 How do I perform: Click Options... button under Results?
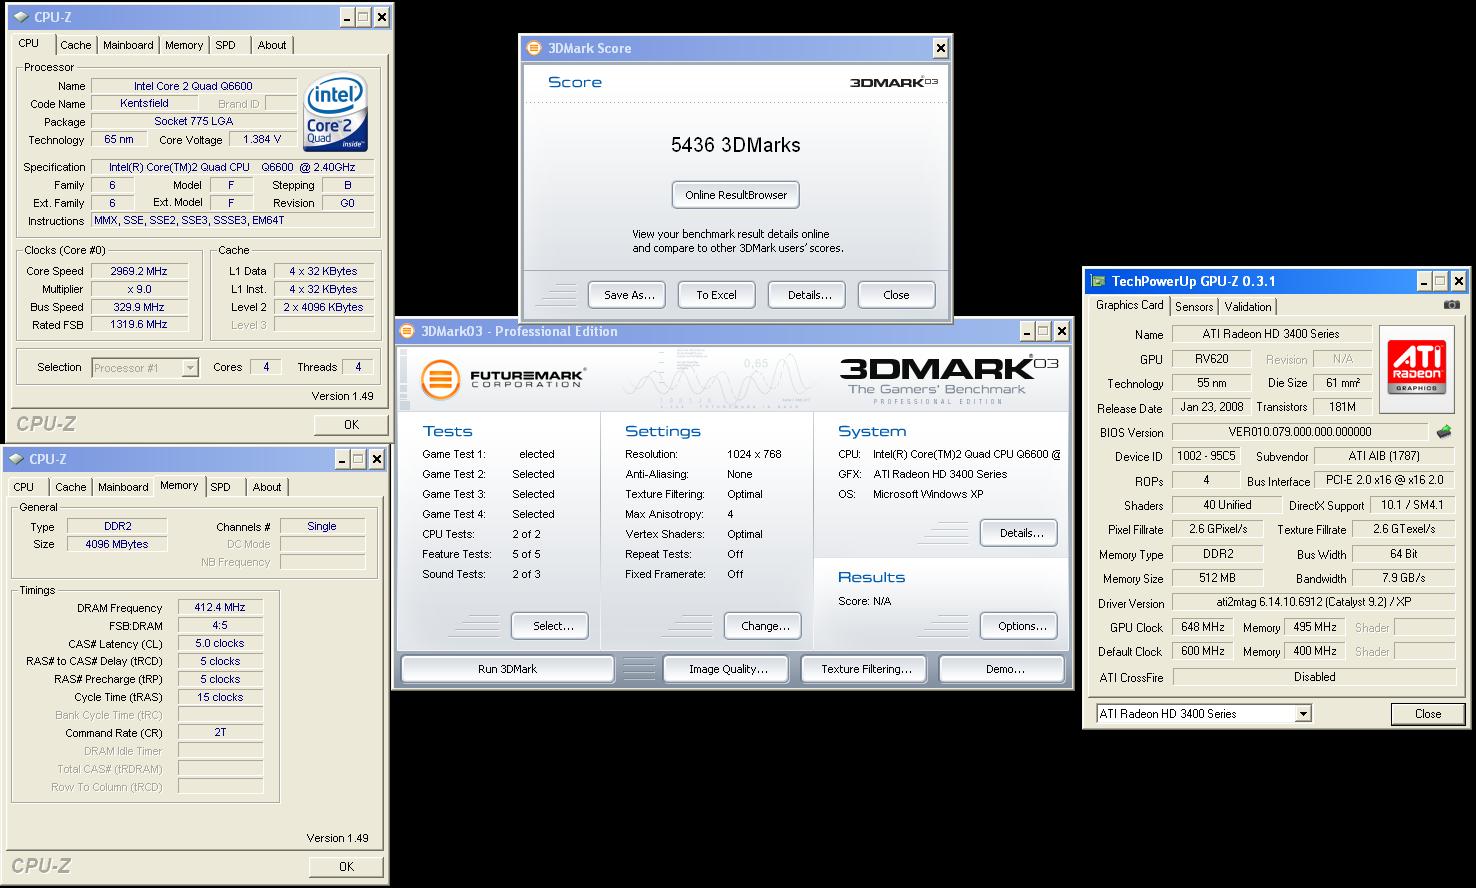(1019, 626)
